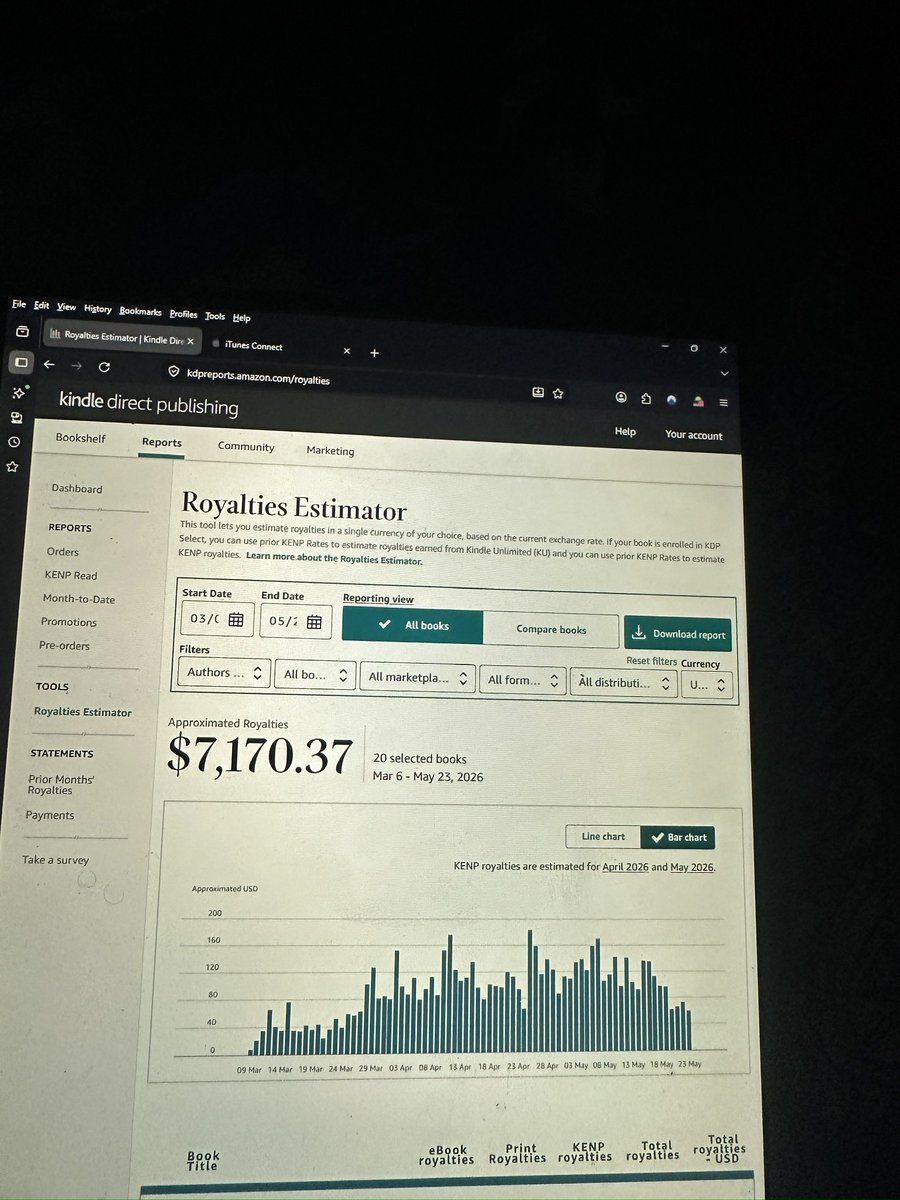
Task: Click the list all tabs chevron
Action: [x=725, y=372]
